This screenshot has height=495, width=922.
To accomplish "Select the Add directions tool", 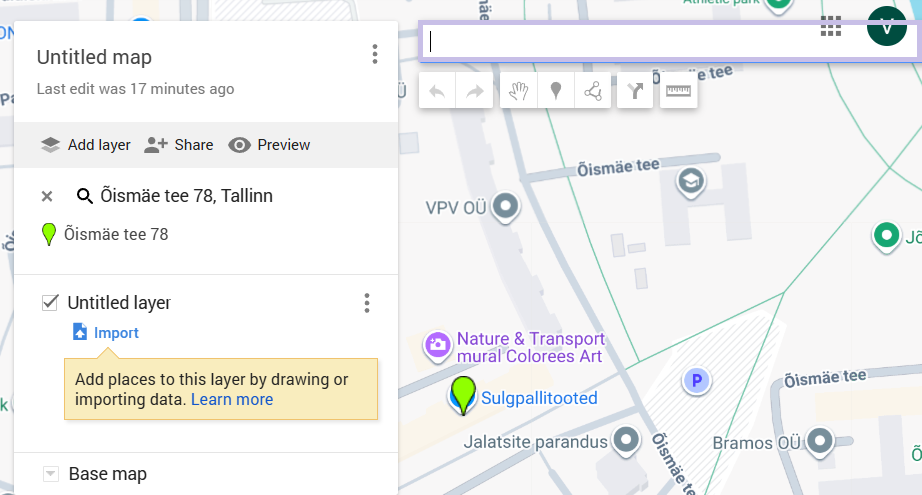I will (x=636, y=92).
